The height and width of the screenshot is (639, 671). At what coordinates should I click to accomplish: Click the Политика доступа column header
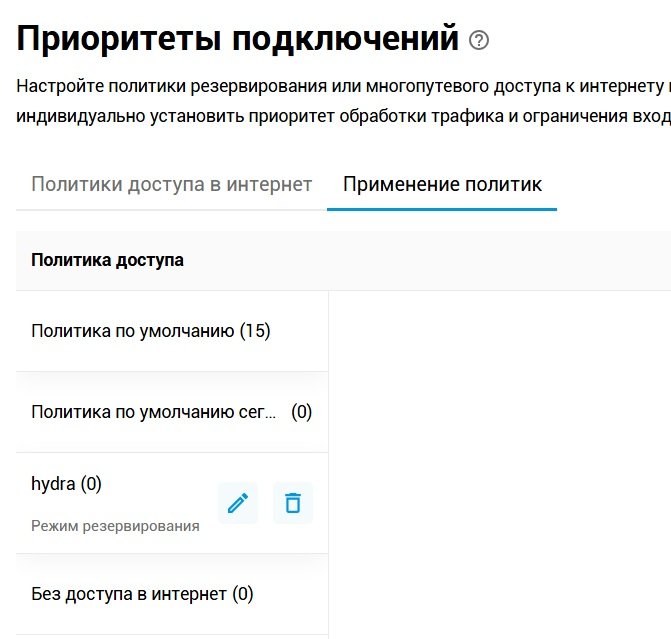(107, 260)
